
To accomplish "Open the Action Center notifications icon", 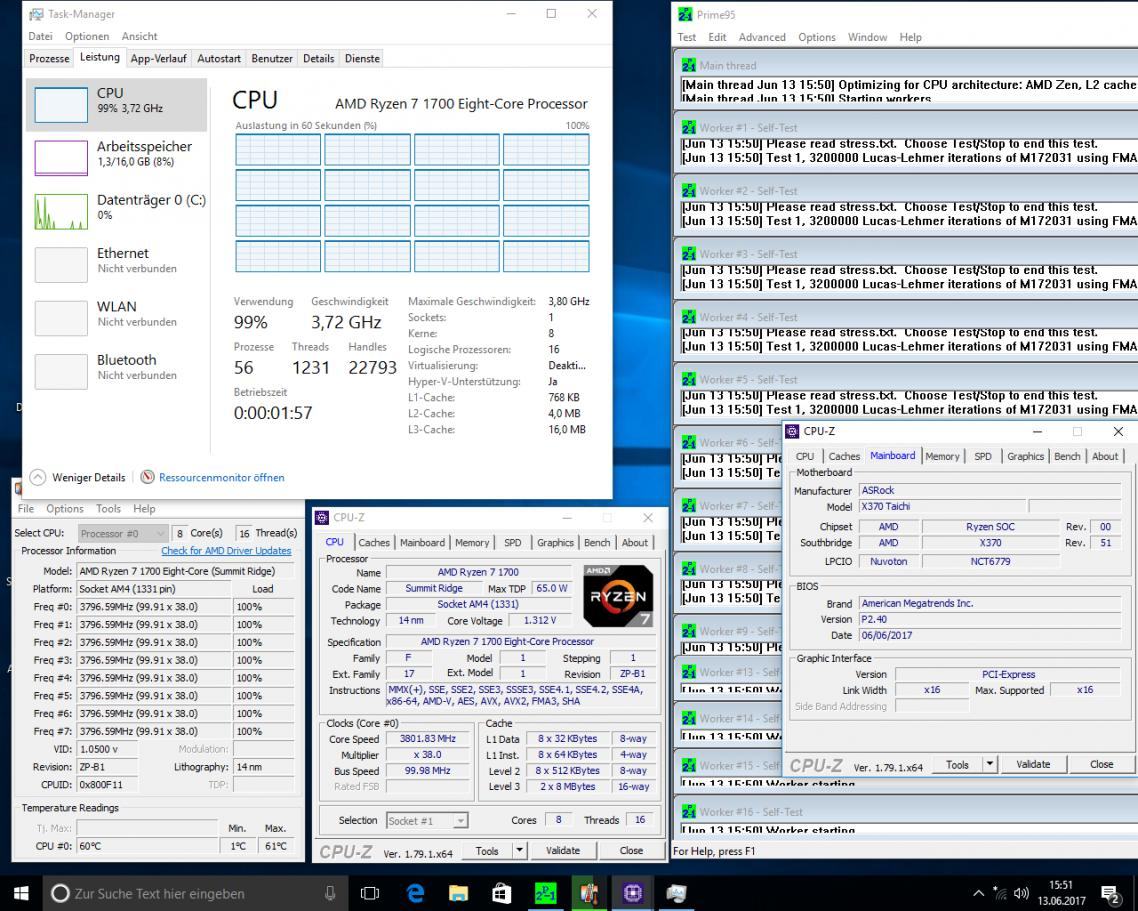I will [x=1110, y=894].
